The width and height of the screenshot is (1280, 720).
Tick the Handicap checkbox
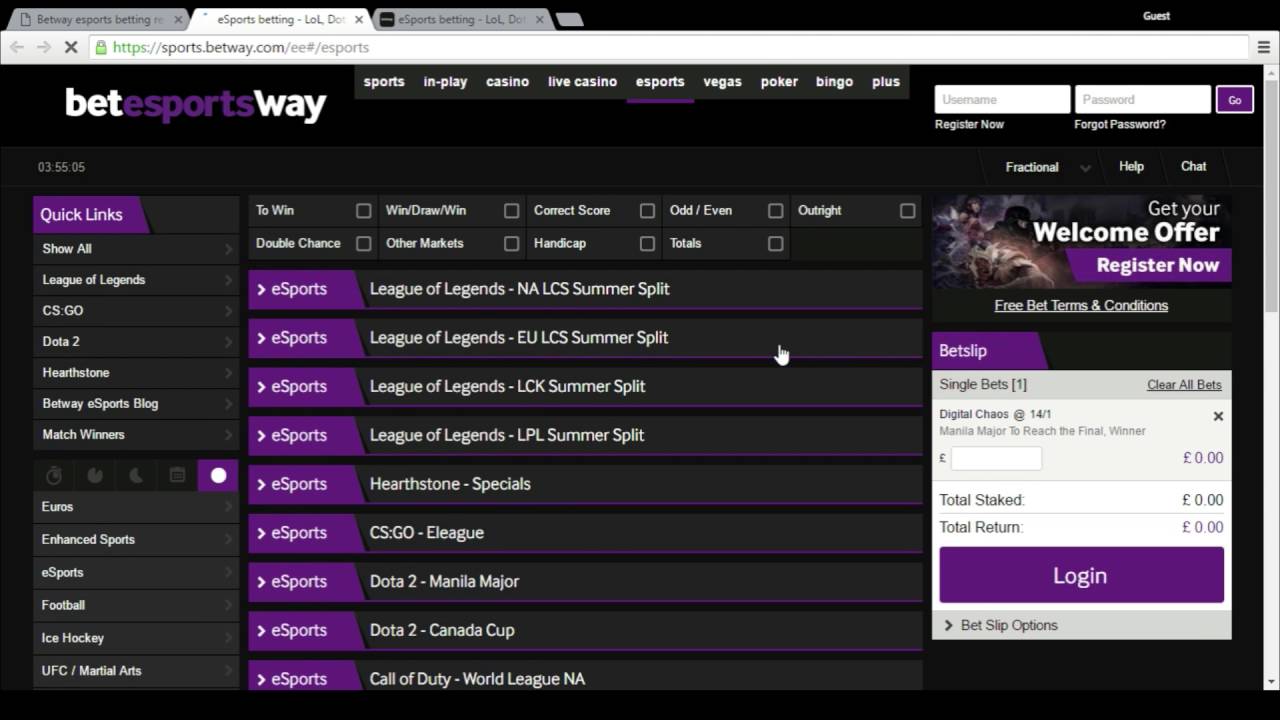648,244
